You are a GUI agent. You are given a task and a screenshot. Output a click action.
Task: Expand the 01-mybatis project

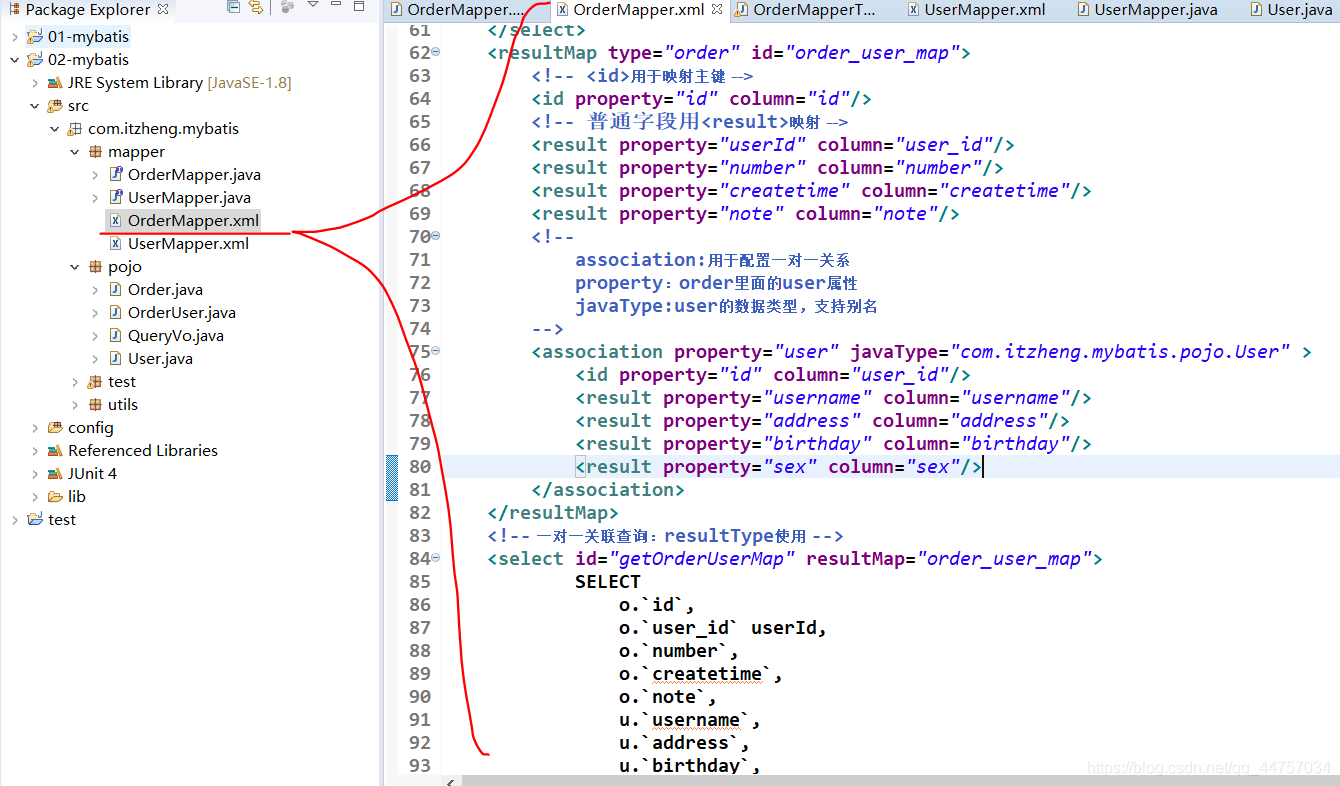click(x=14, y=37)
